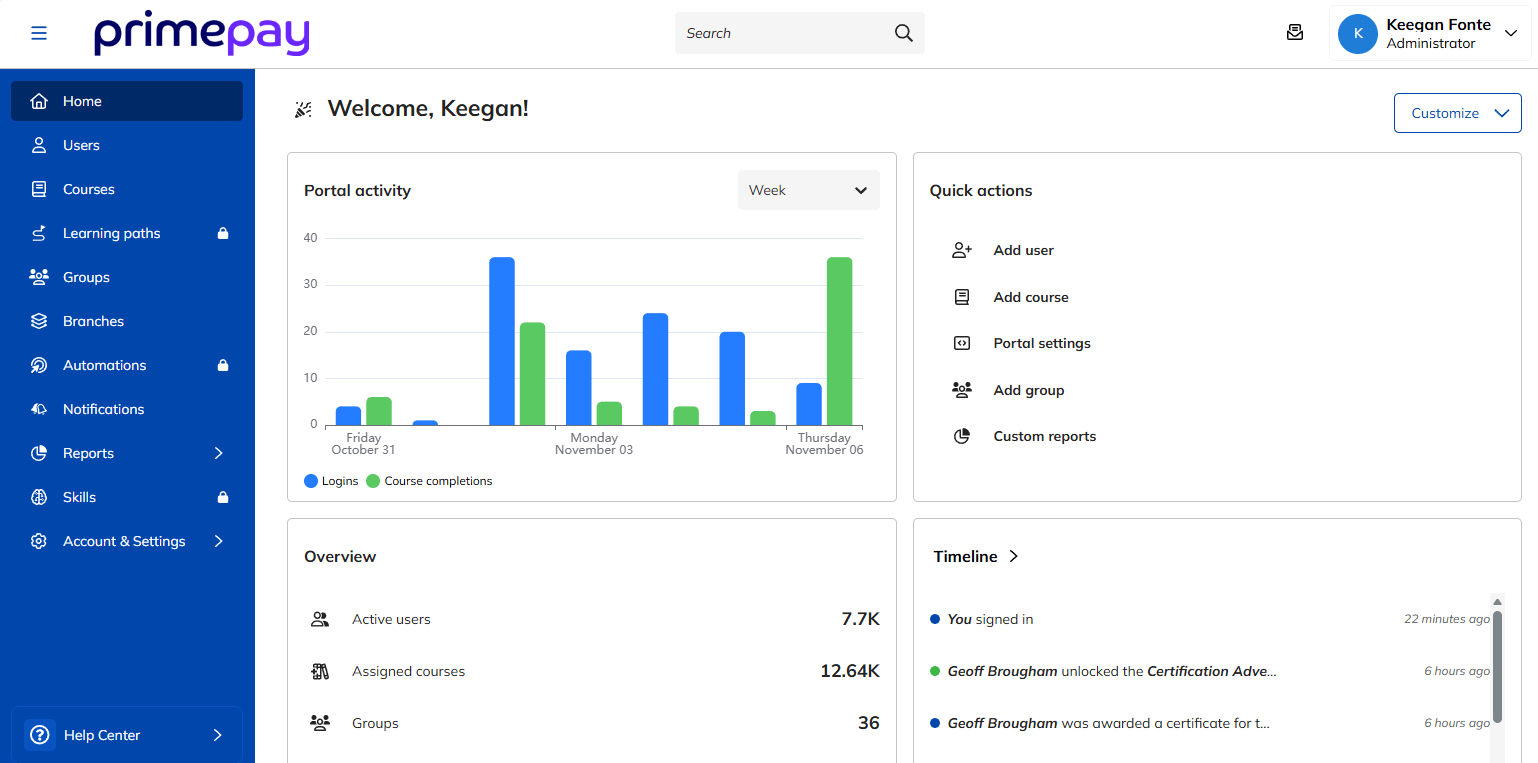Click the Custom reports pie icon
Image resolution: width=1538 pixels, height=763 pixels.
click(x=961, y=437)
